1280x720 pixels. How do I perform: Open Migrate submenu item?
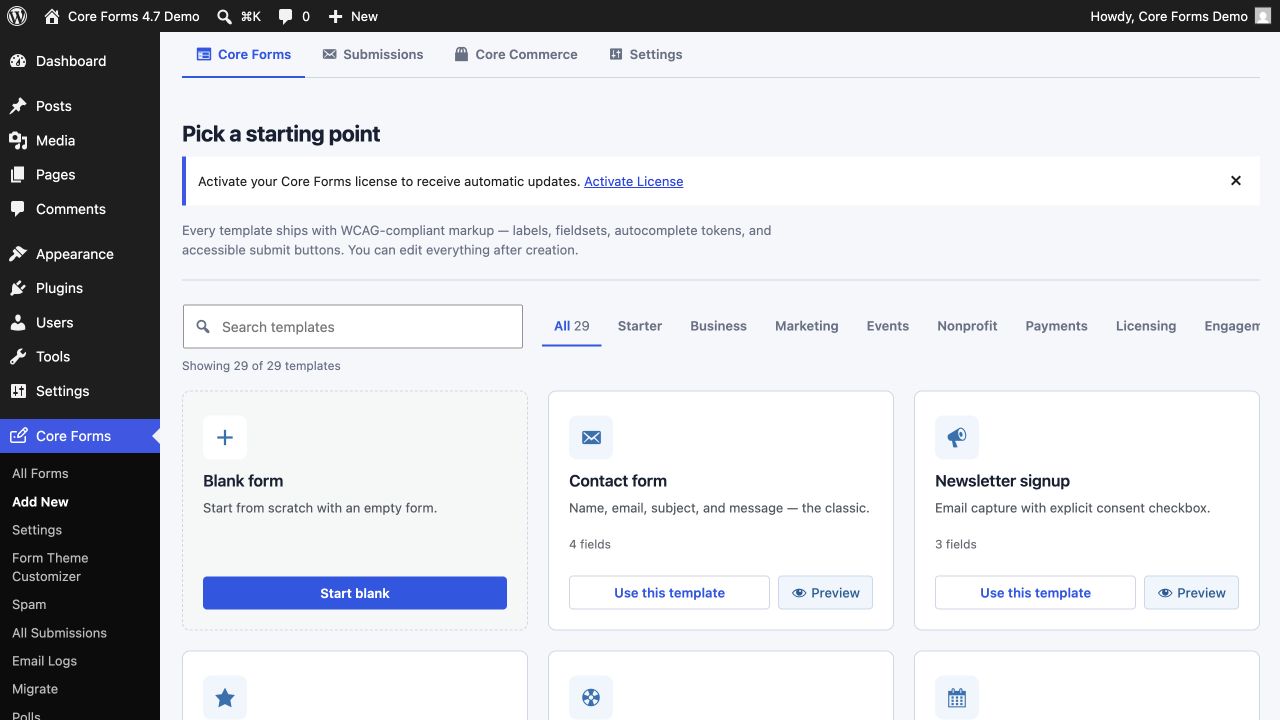coord(35,689)
